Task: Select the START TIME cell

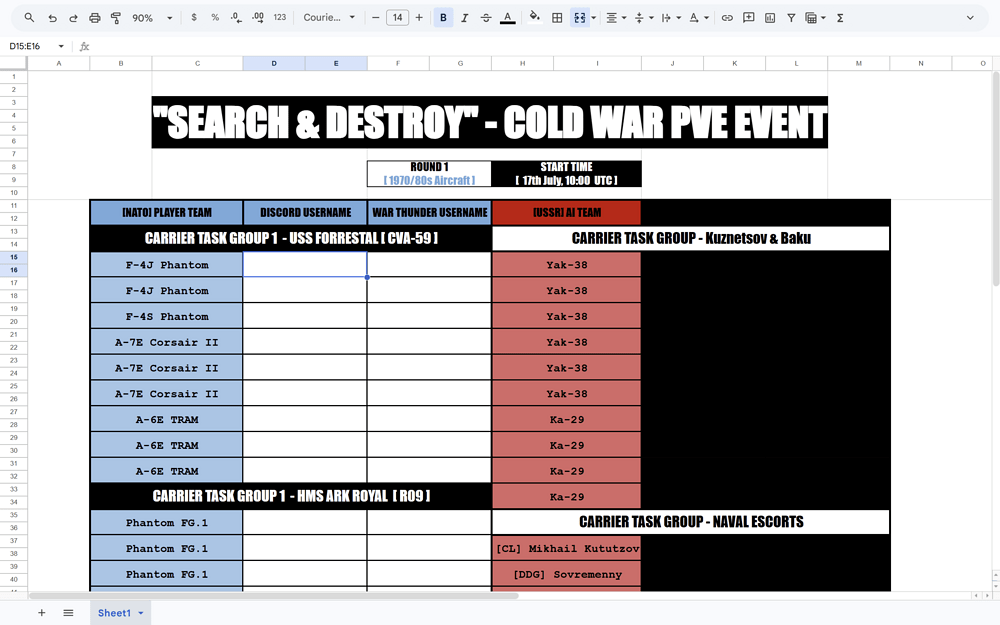Action: click(x=566, y=173)
